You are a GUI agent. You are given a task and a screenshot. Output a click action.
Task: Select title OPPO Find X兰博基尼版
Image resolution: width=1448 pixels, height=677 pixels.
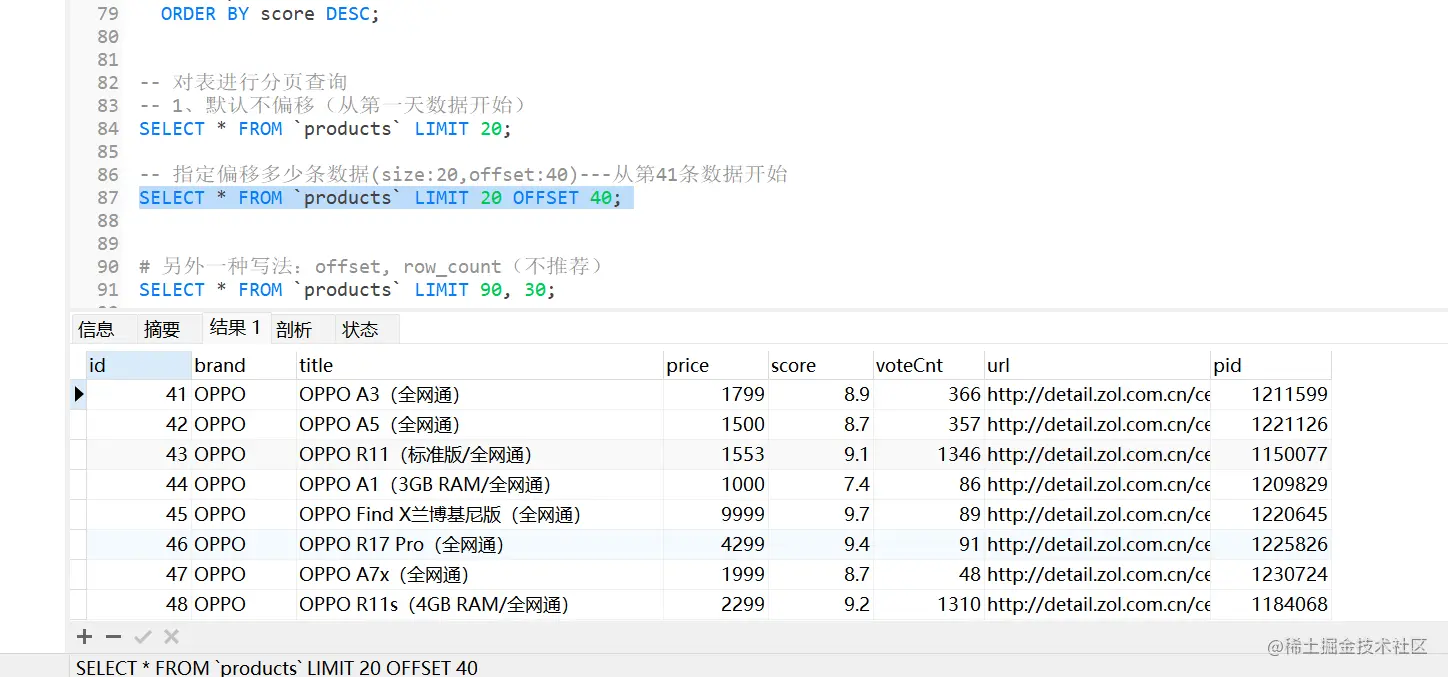pos(480,514)
